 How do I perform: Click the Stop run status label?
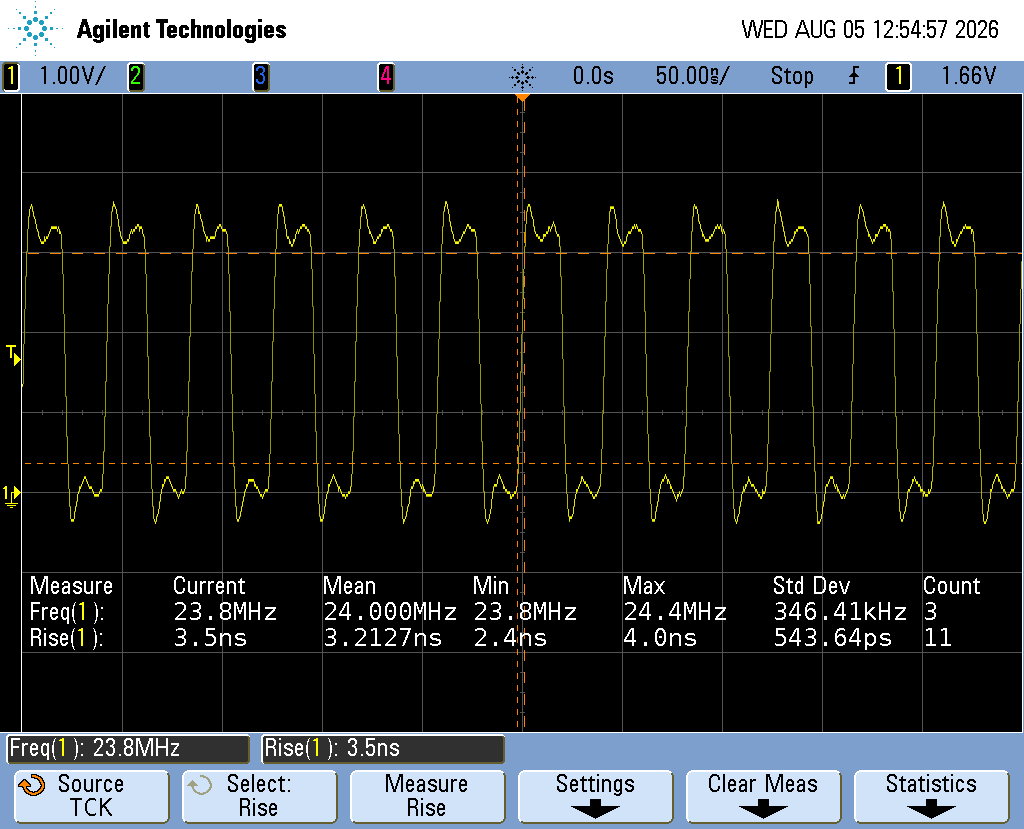(792, 76)
